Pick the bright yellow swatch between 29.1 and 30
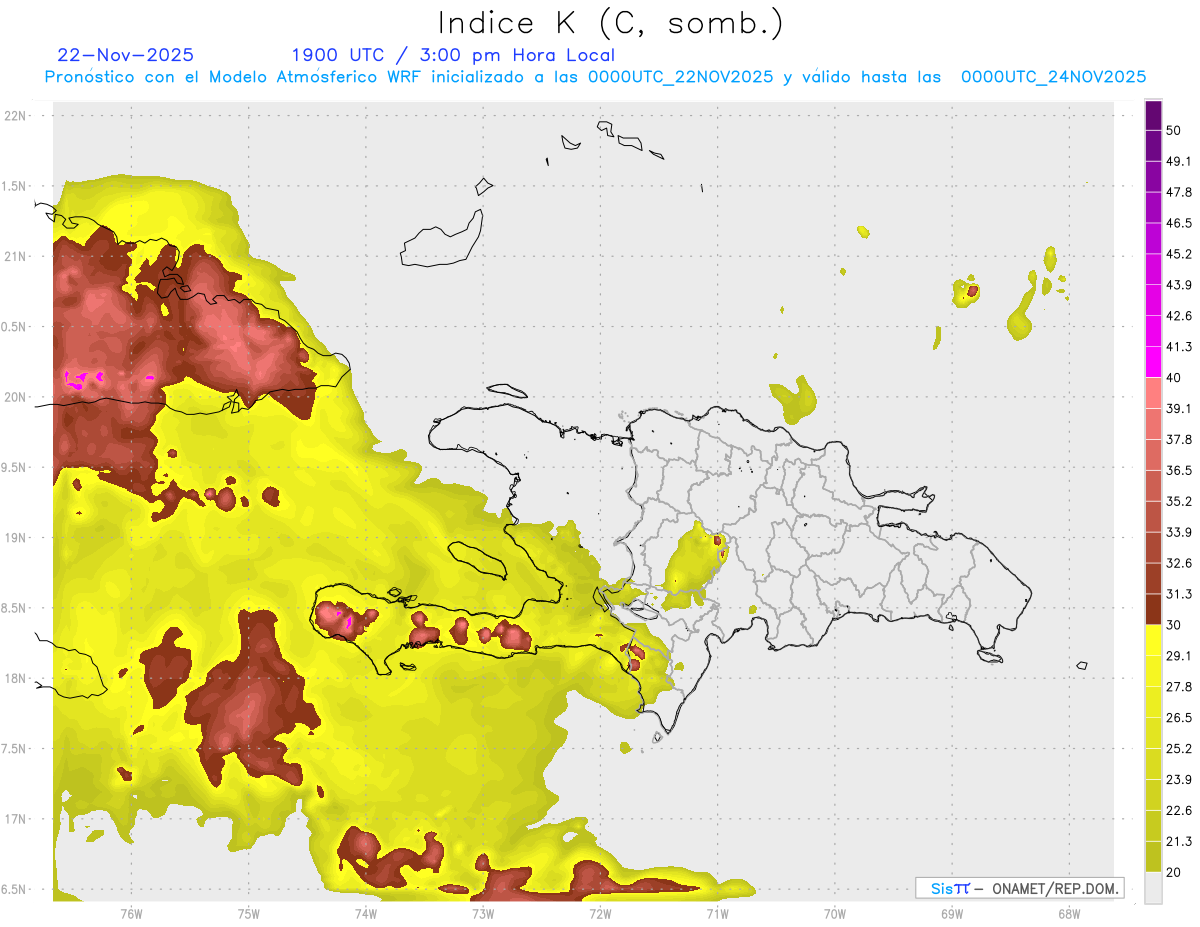Image resolution: width=1200 pixels, height=927 pixels. click(x=1154, y=640)
